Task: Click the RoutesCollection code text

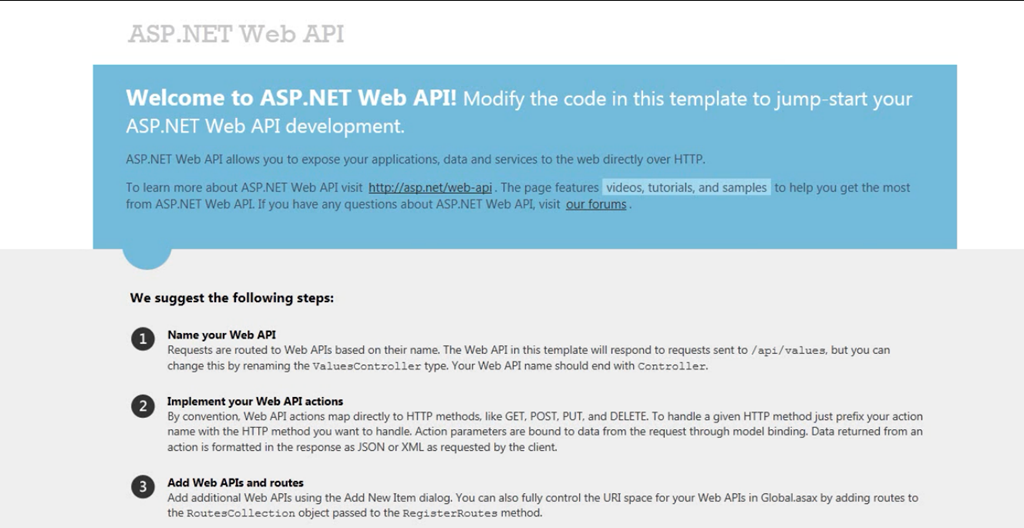Action: pyautogui.click(x=241, y=514)
